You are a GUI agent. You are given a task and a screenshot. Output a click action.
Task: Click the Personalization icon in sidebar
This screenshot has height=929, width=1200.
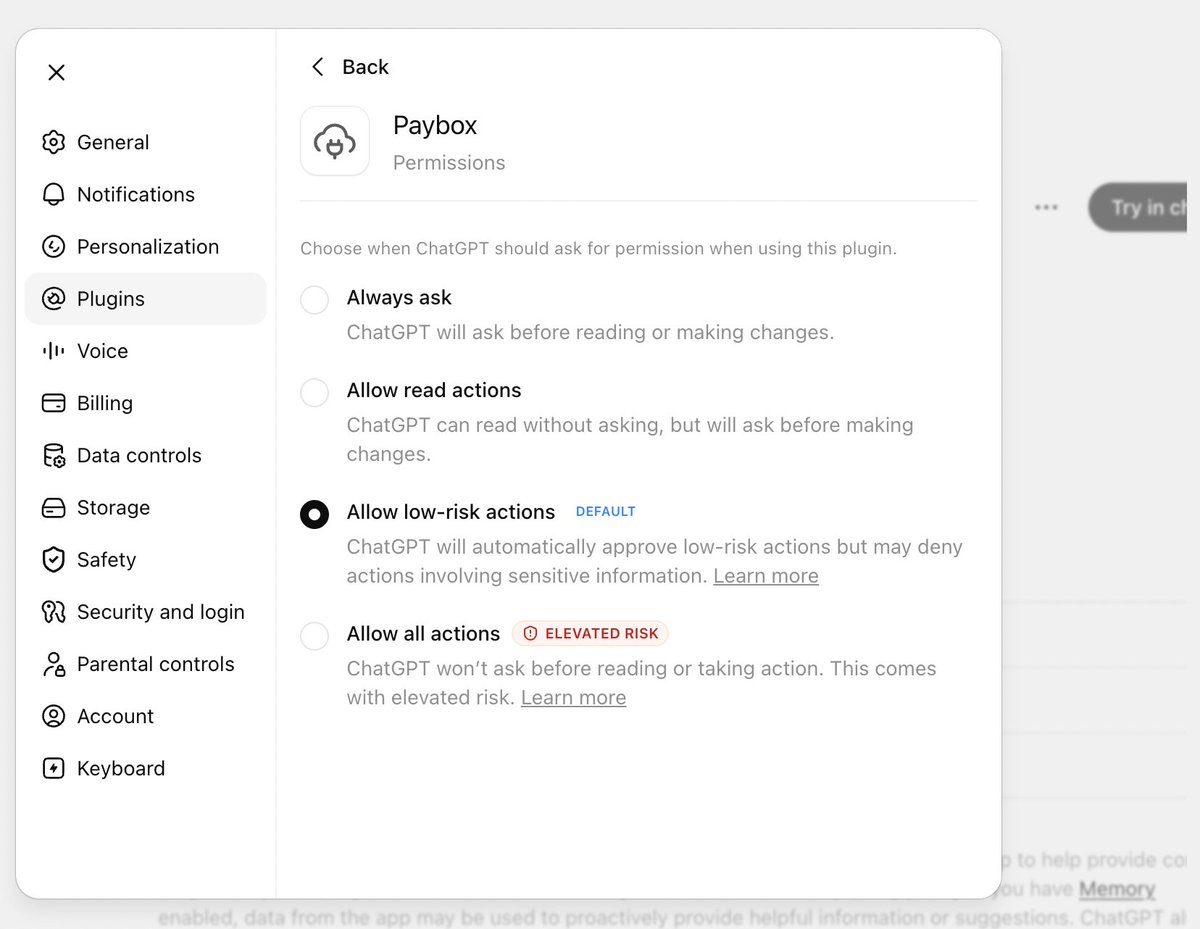pyautogui.click(x=53, y=246)
